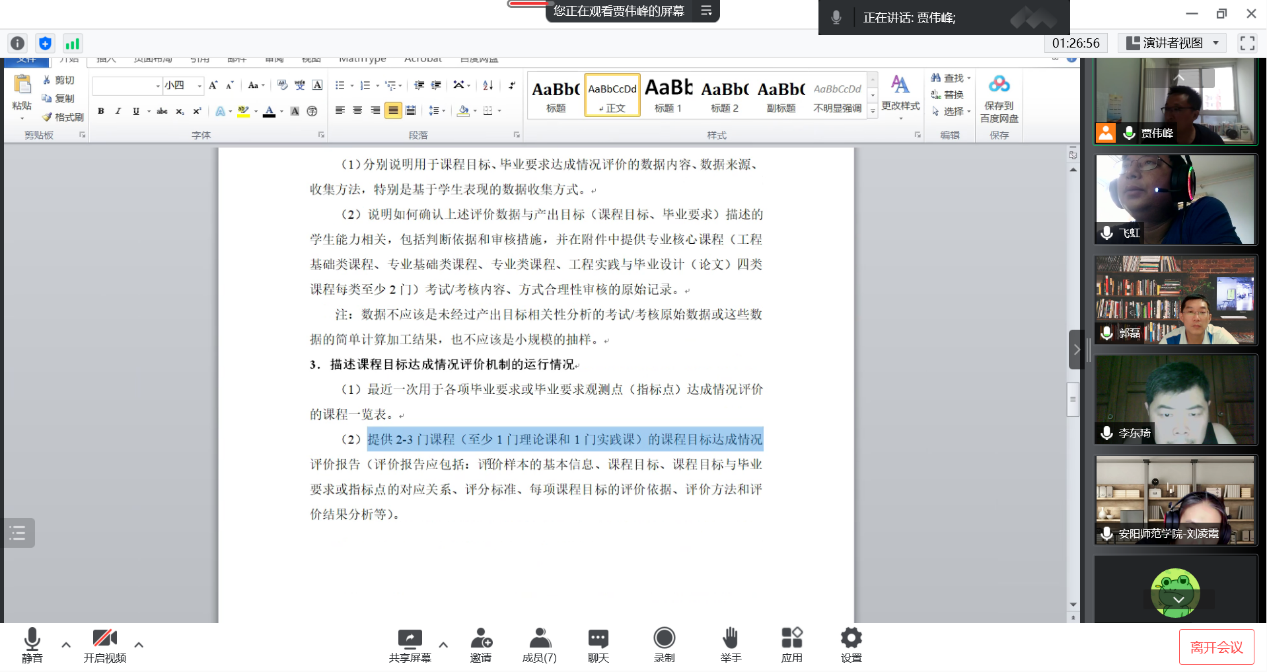Open the font name combo box
The width and height of the screenshot is (1267, 672).
pos(127,86)
